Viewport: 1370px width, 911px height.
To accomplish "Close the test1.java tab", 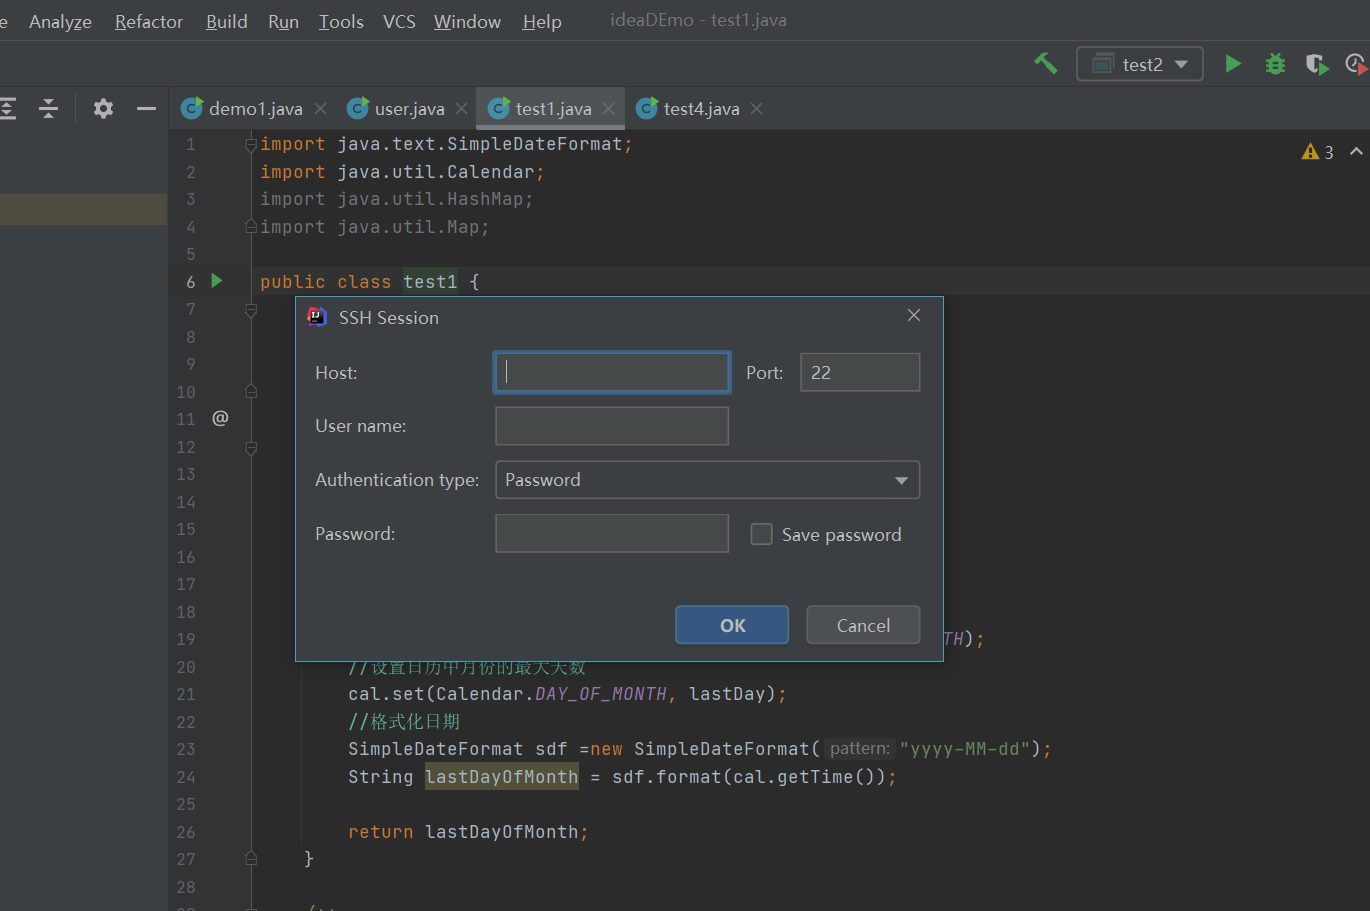I will (608, 108).
